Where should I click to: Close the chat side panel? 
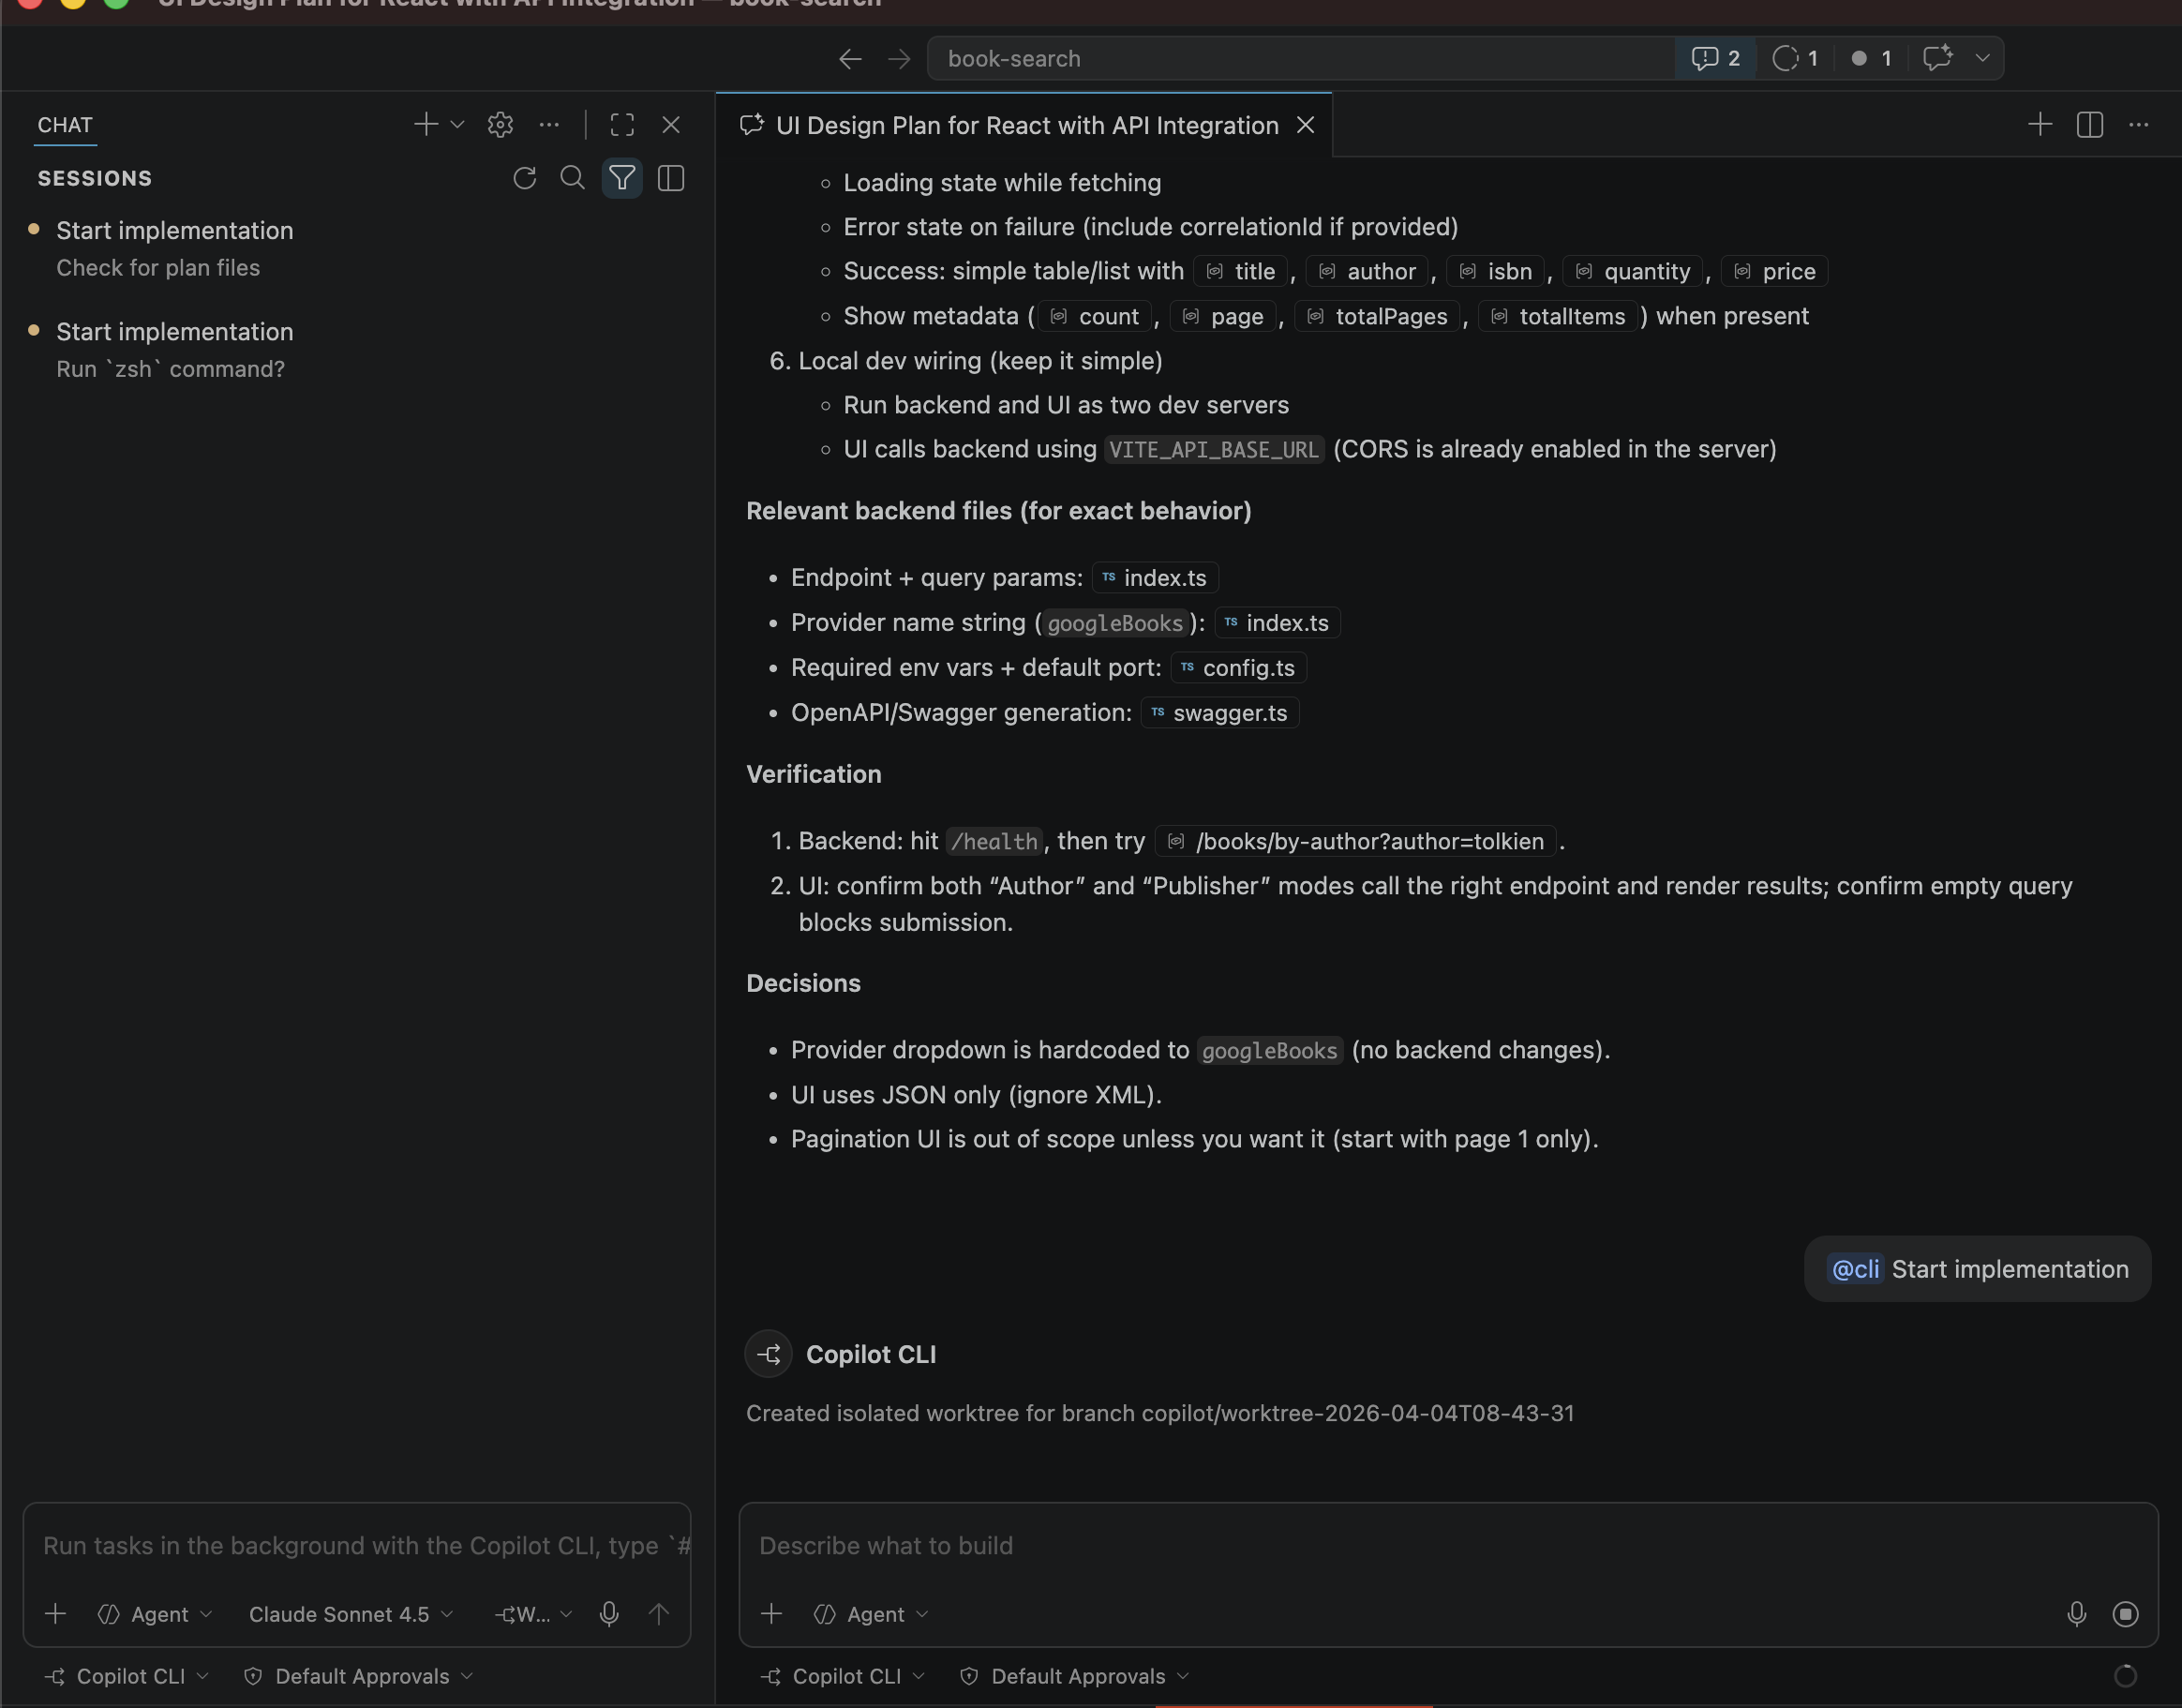tap(671, 125)
